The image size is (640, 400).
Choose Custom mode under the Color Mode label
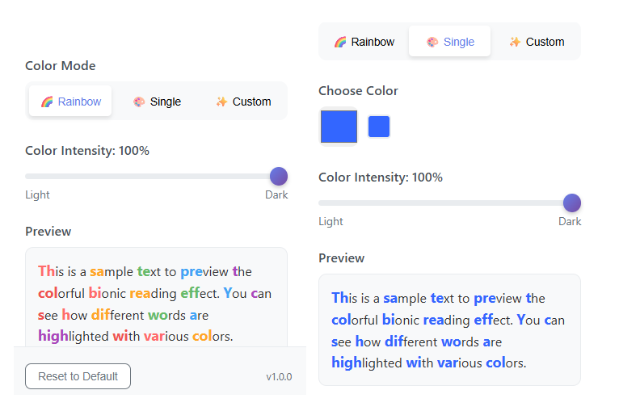(x=243, y=102)
